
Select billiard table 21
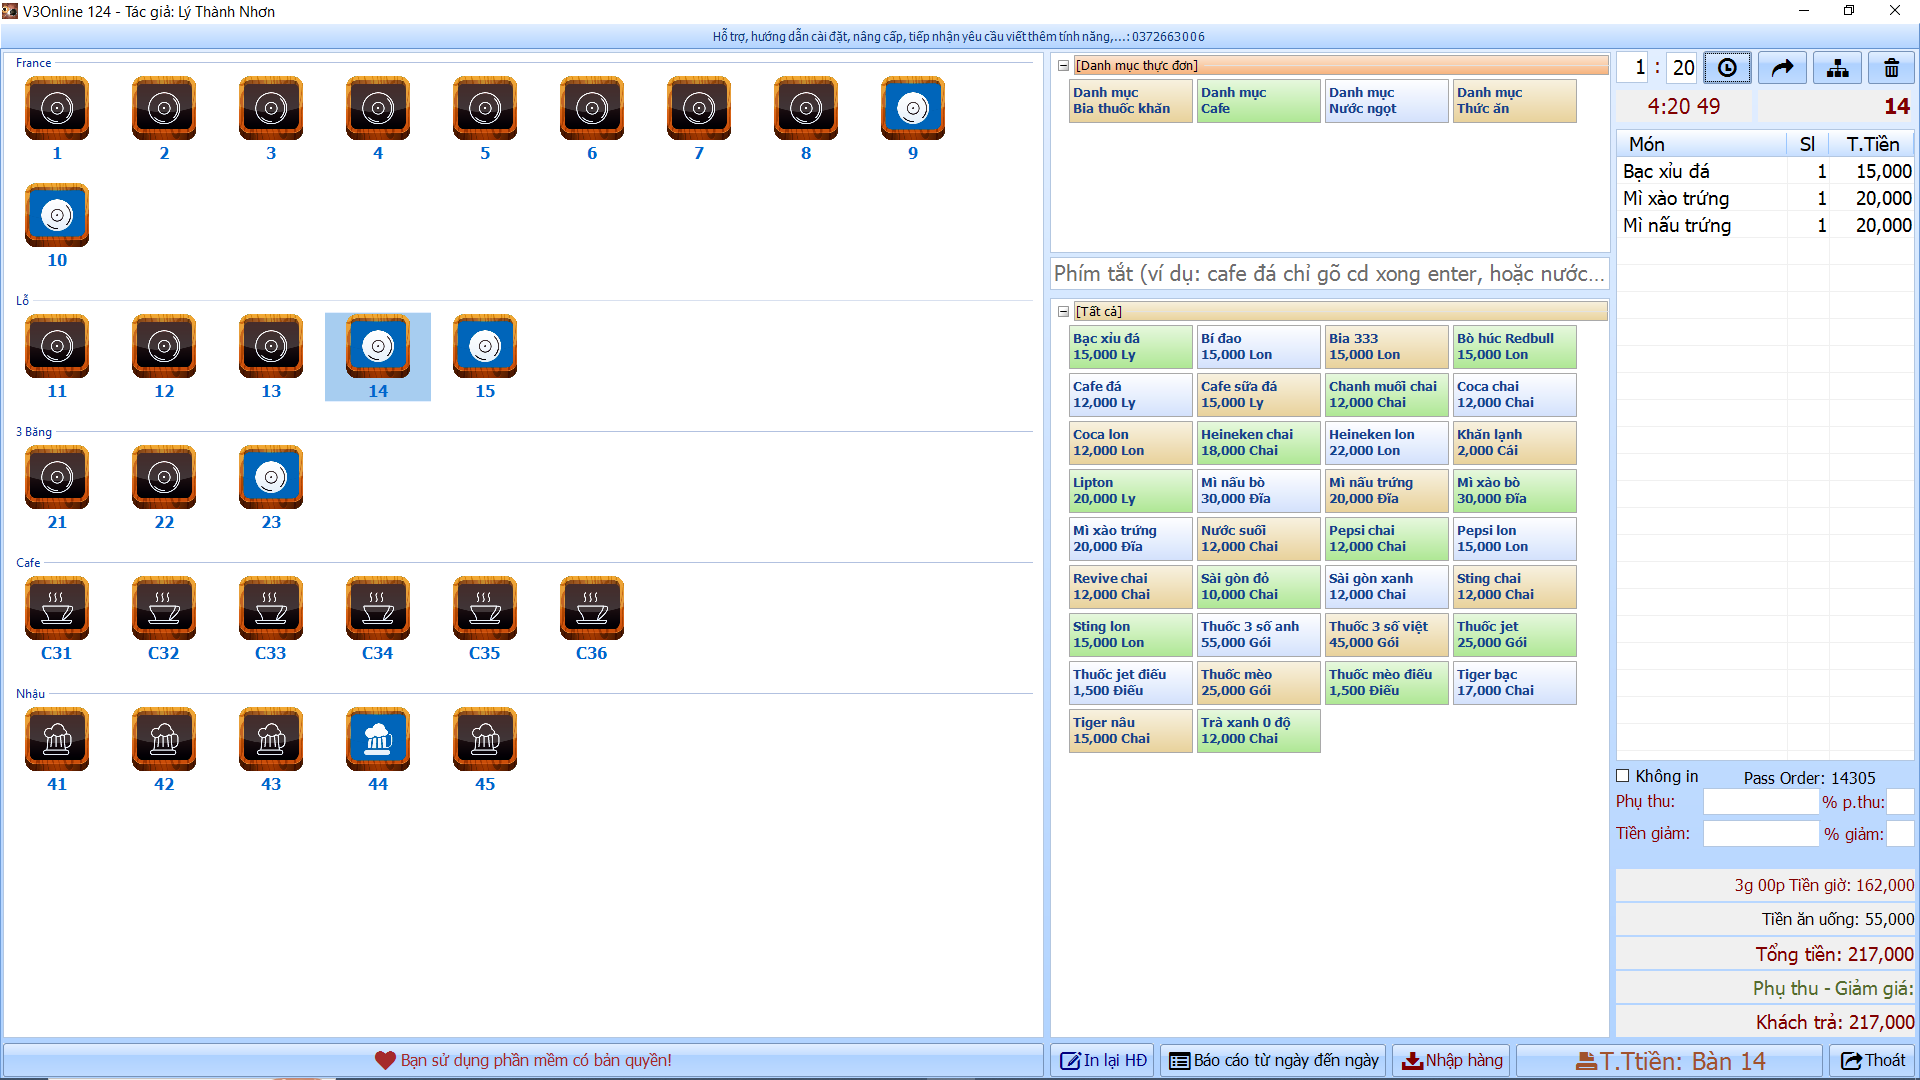click(57, 477)
